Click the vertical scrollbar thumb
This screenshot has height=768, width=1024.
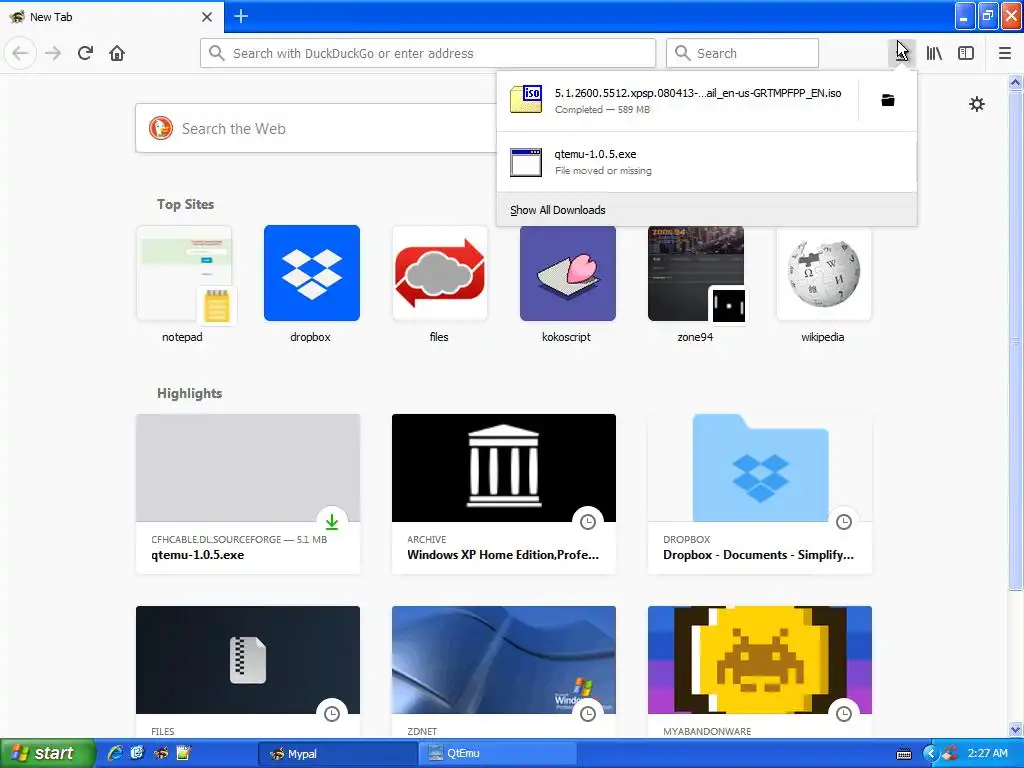click(x=1015, y=340)
